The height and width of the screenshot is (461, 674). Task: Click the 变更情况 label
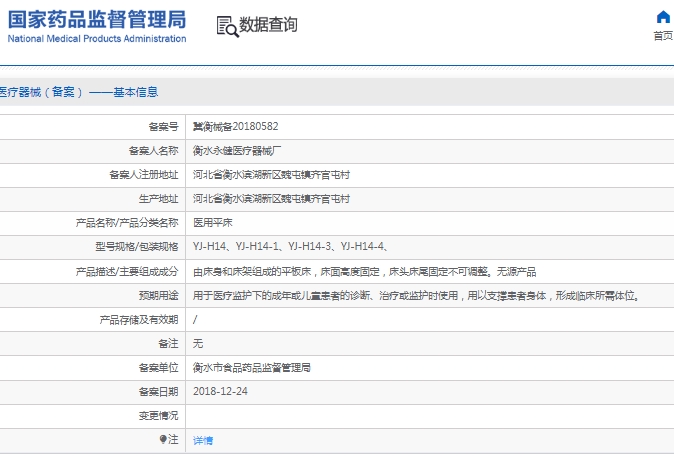point(158,415)
